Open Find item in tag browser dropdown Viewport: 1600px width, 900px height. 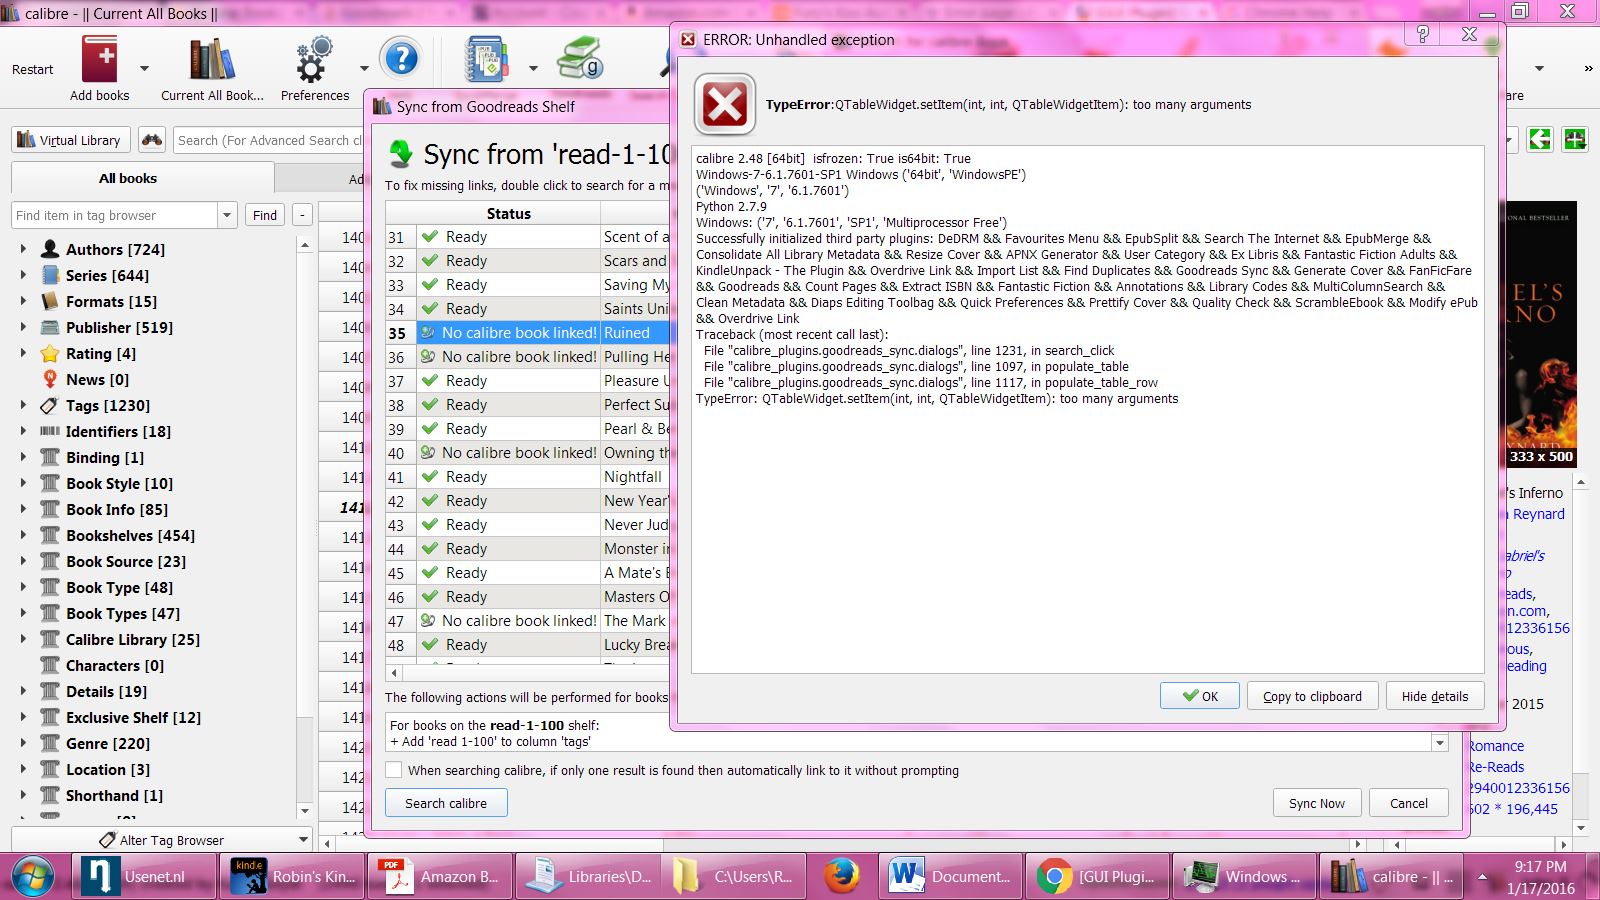pos(227,215)
